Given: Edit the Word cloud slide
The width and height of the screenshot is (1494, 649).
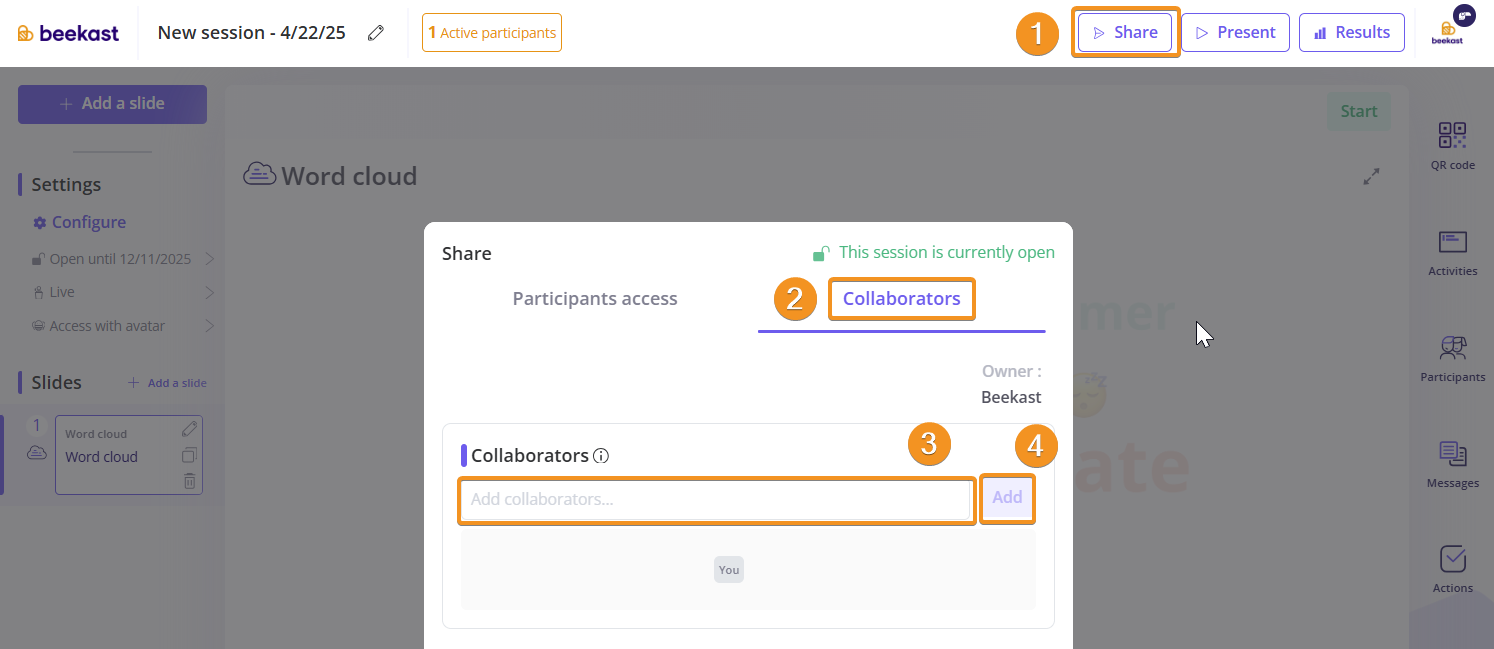Looking at the screenshot, I should [190, 429].
